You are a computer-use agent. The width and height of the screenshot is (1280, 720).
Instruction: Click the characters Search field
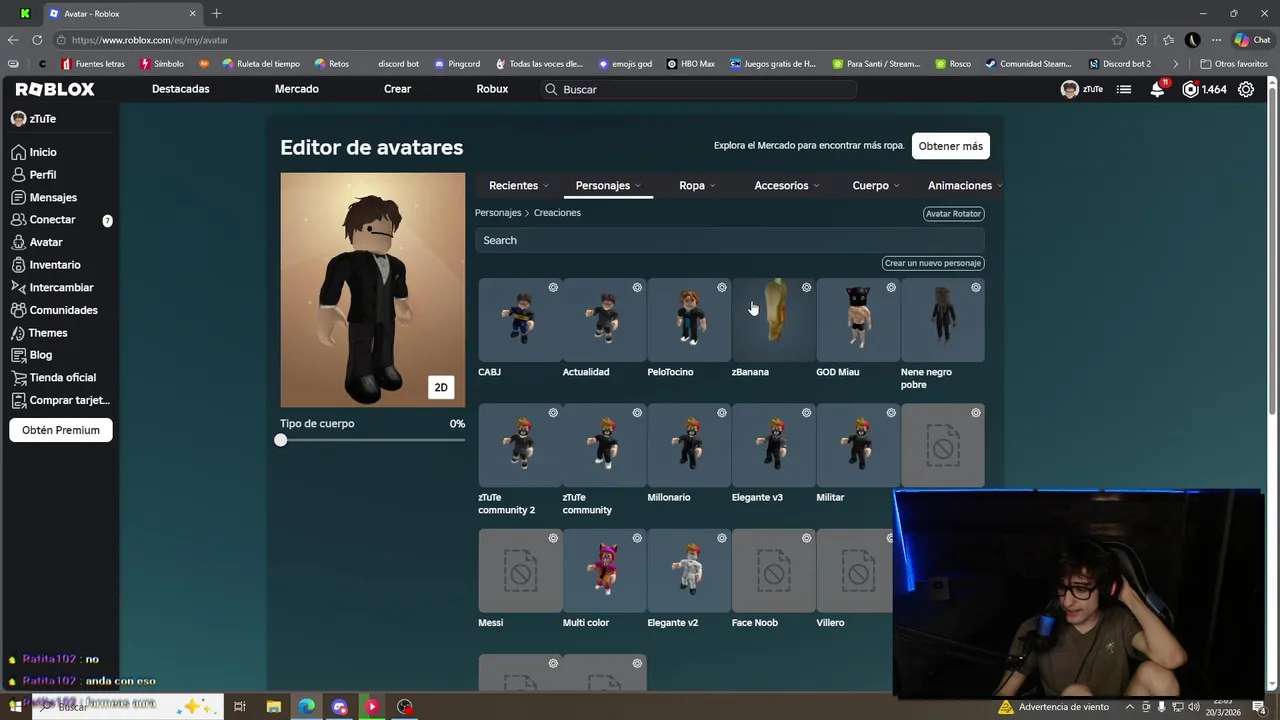730,240
